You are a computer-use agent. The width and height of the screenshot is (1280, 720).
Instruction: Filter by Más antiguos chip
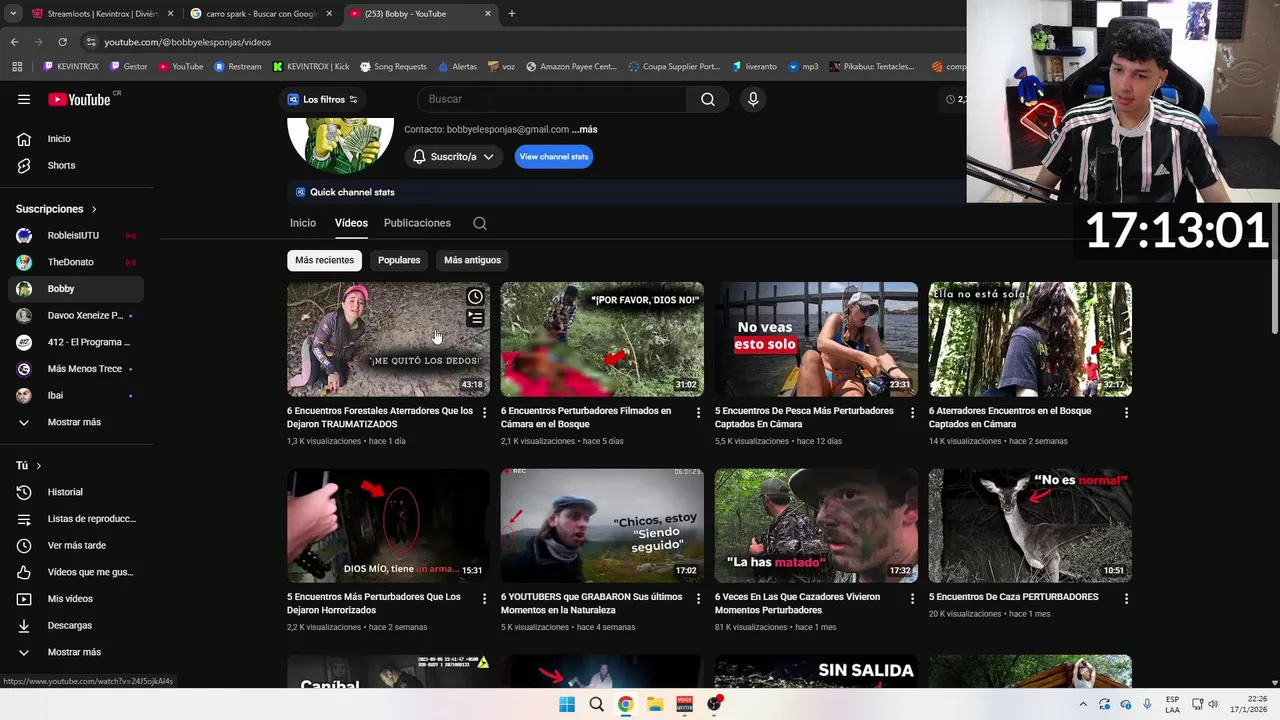472,260
